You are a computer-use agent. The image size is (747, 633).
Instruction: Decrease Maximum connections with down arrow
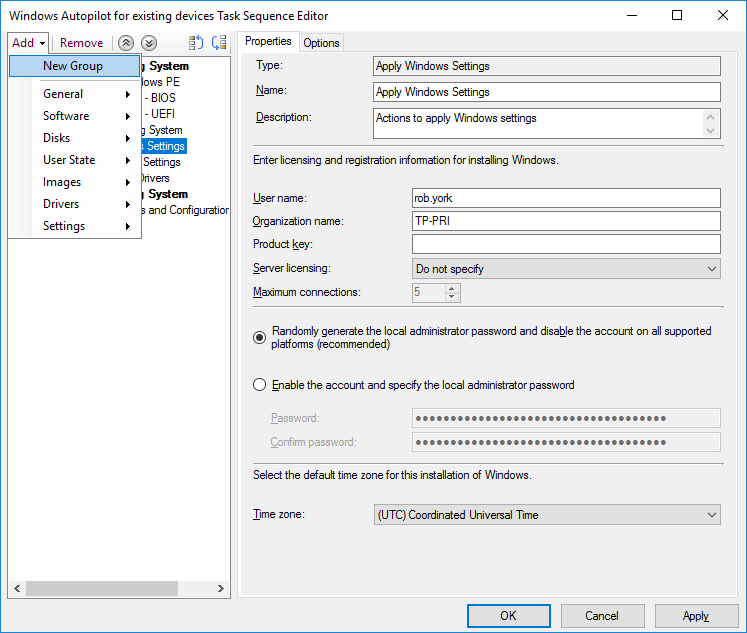click(x=452, y=297)
